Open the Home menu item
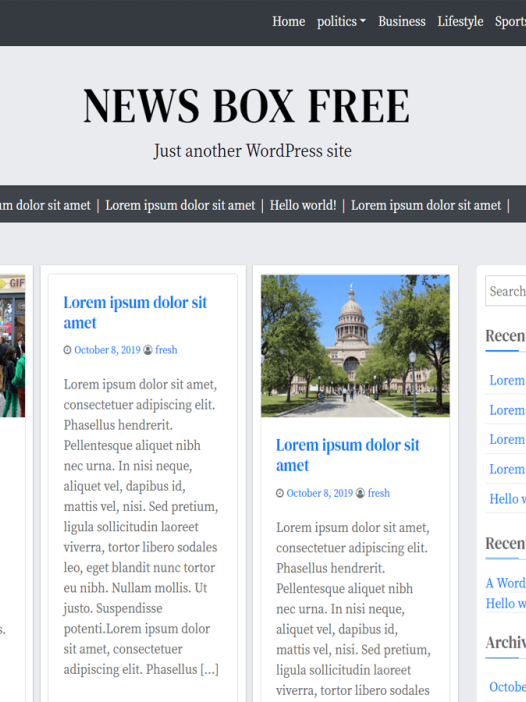 (288, 21)
